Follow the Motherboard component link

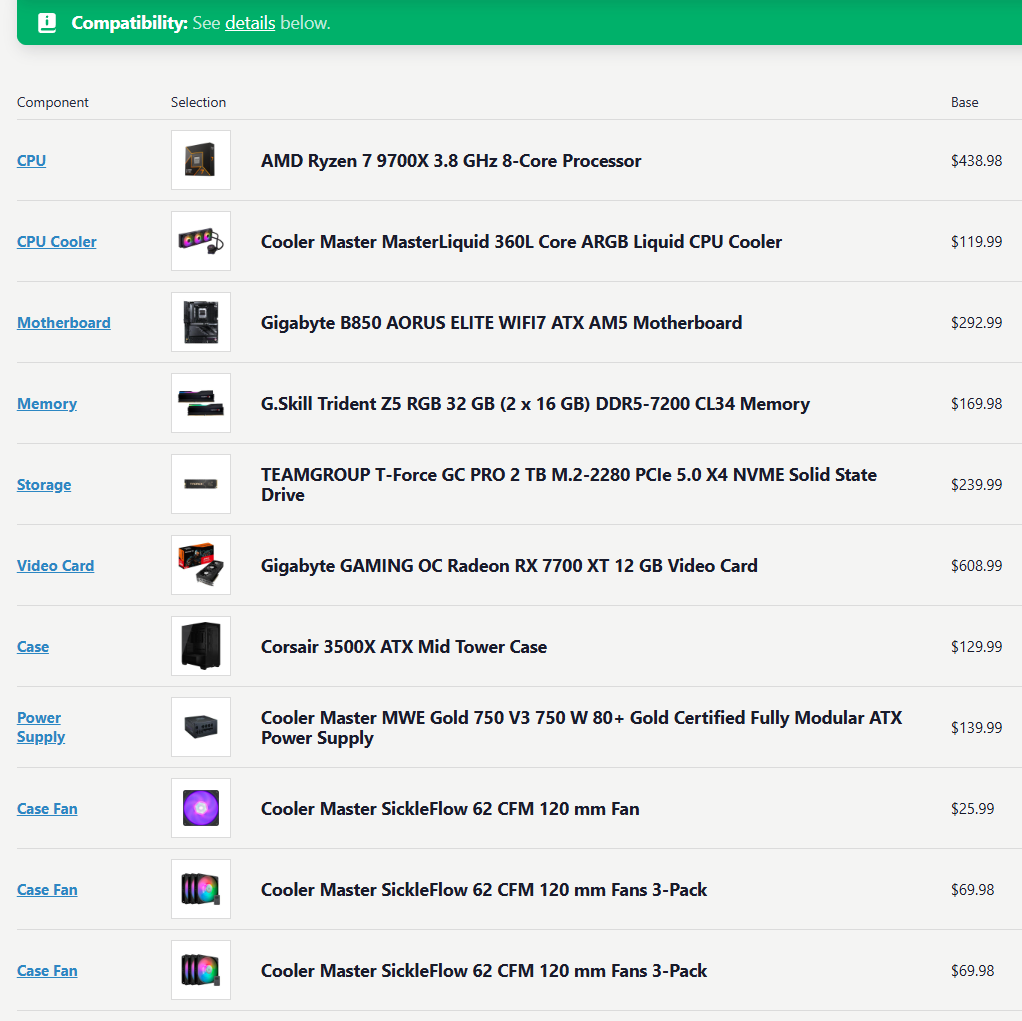[x=64, y=323]
